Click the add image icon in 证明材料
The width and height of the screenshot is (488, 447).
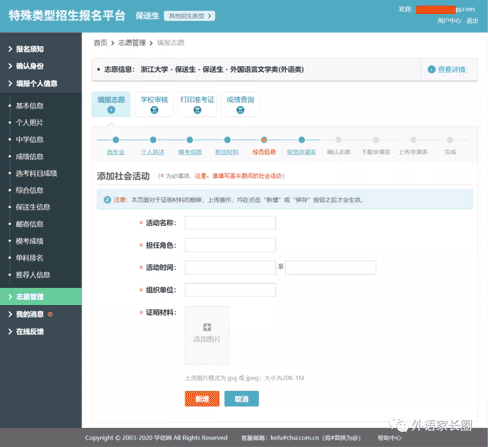pos(207,327)
